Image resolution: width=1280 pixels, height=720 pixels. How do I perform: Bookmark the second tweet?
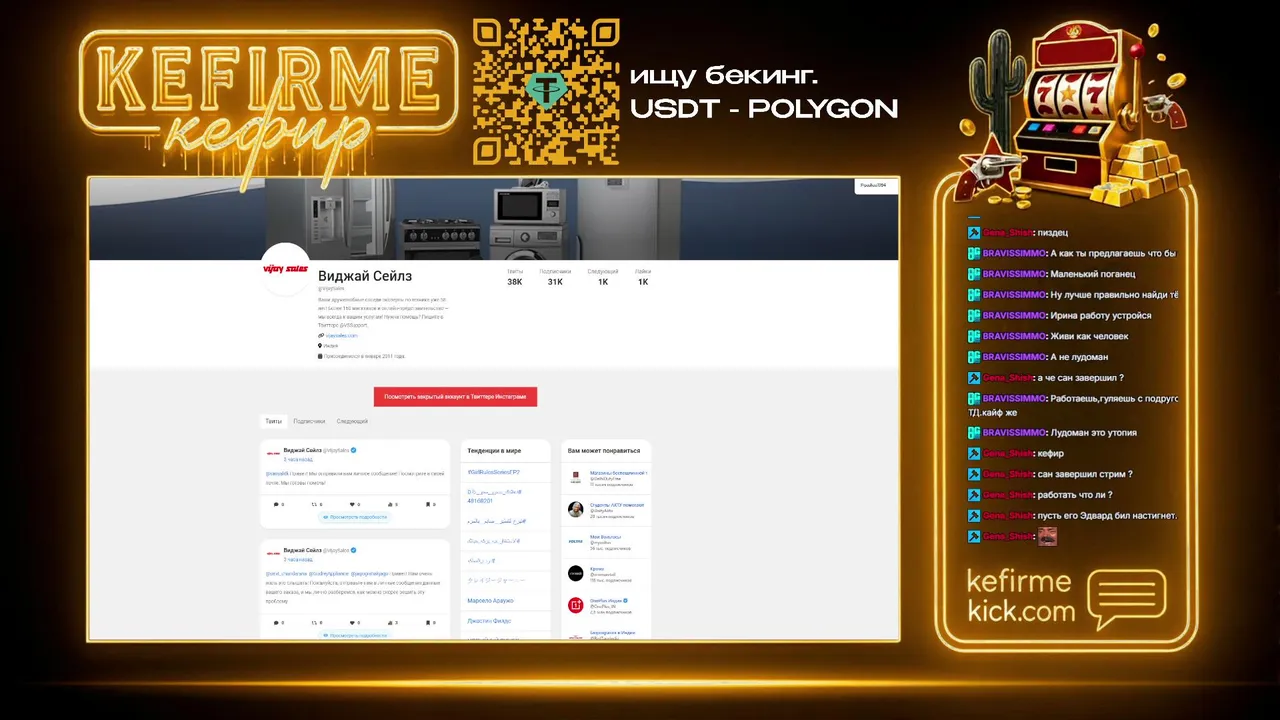pos(430,622)
